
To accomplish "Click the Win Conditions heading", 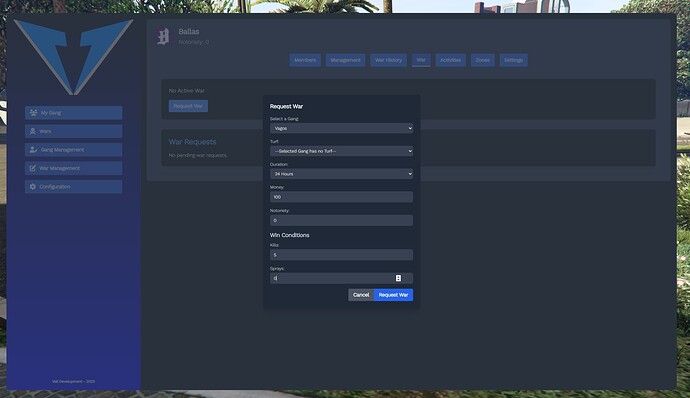I will coord(290,235).
